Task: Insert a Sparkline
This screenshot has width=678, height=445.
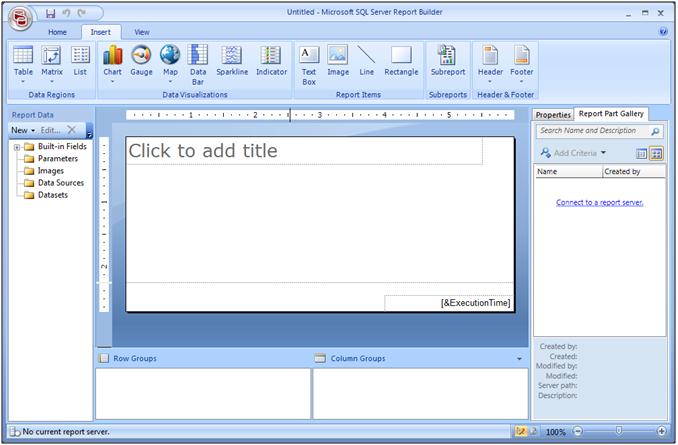Action: coord(232,61)
